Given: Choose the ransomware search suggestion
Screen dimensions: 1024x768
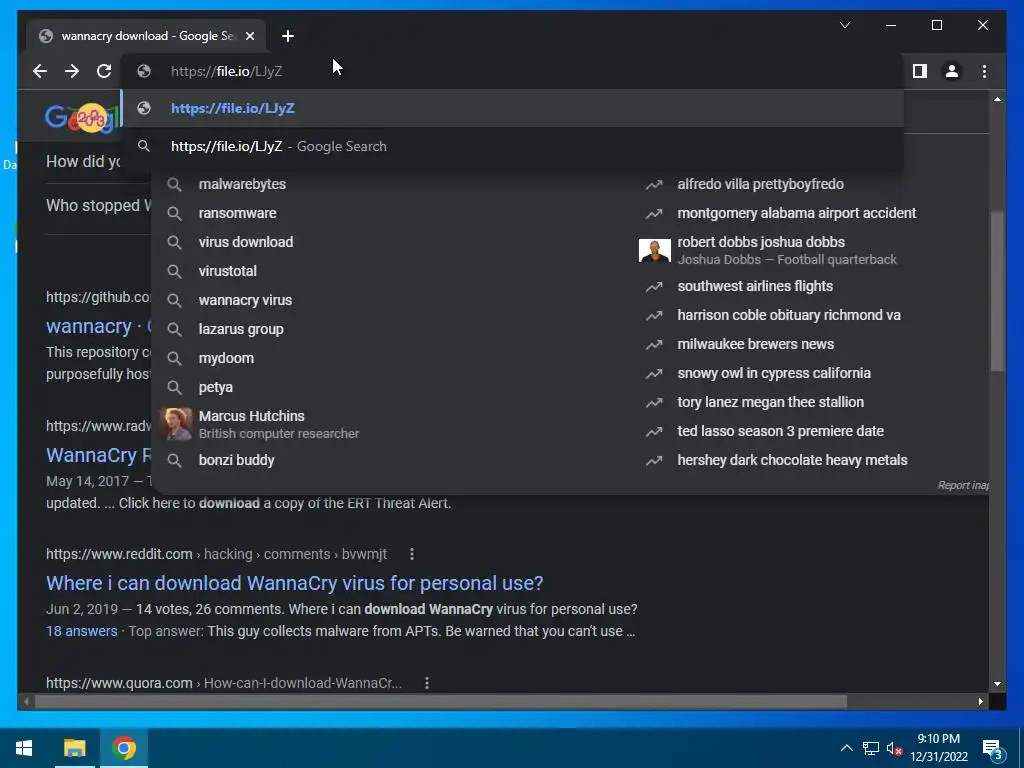Looking at the screenshot, I should click(x=237, y=213).
